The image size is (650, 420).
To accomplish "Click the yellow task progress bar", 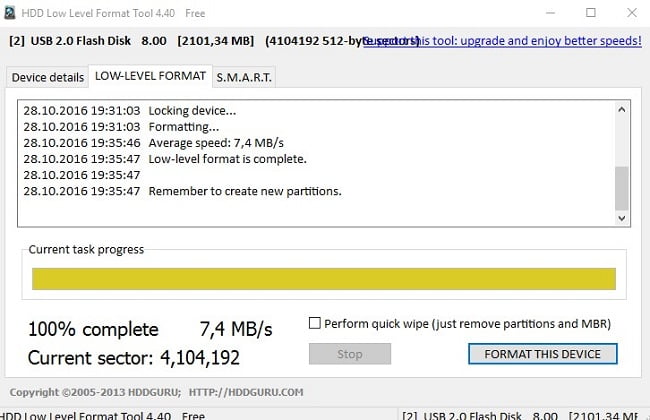I will pos(324,279).
